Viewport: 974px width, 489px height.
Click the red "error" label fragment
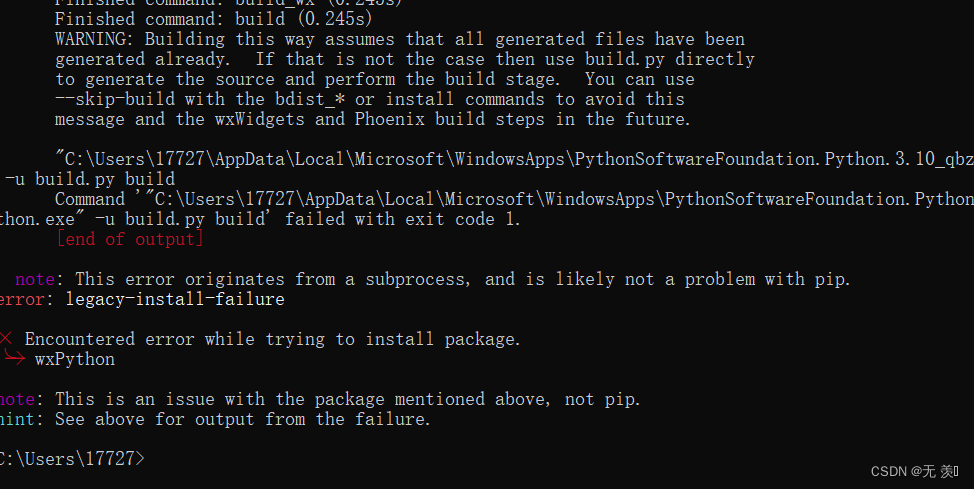(x=22, y=299)
